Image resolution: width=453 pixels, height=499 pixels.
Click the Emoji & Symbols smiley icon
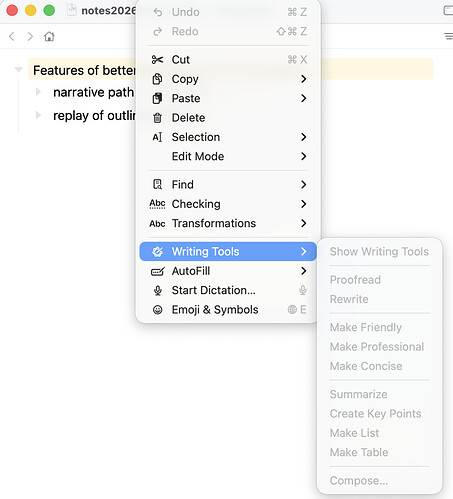(x=157, y=310)
